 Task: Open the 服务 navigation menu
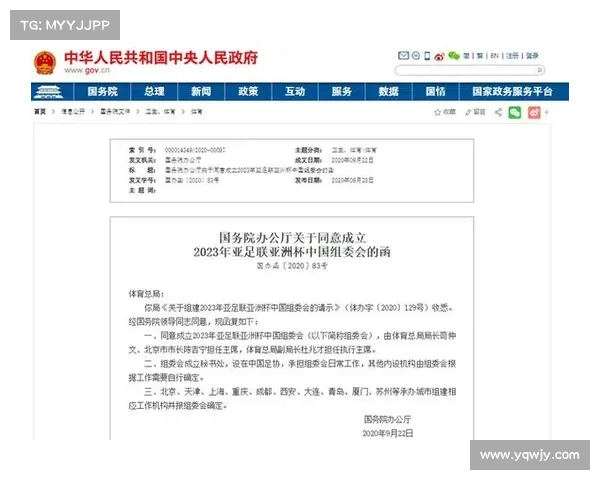[342, 91]
